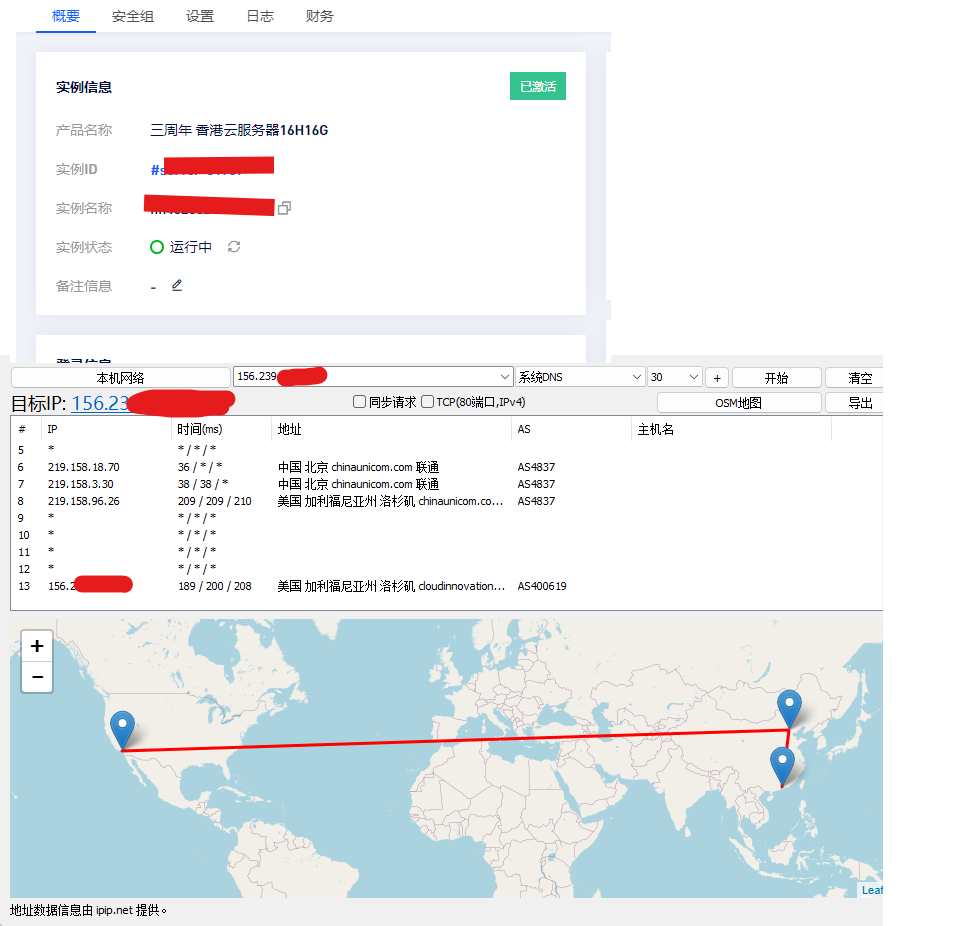Image resolution: width=955 pixels, height=926 pixels.
Task: Click the copy icon beside instance name
Action: pyautogui.click(x=284, y=208)
